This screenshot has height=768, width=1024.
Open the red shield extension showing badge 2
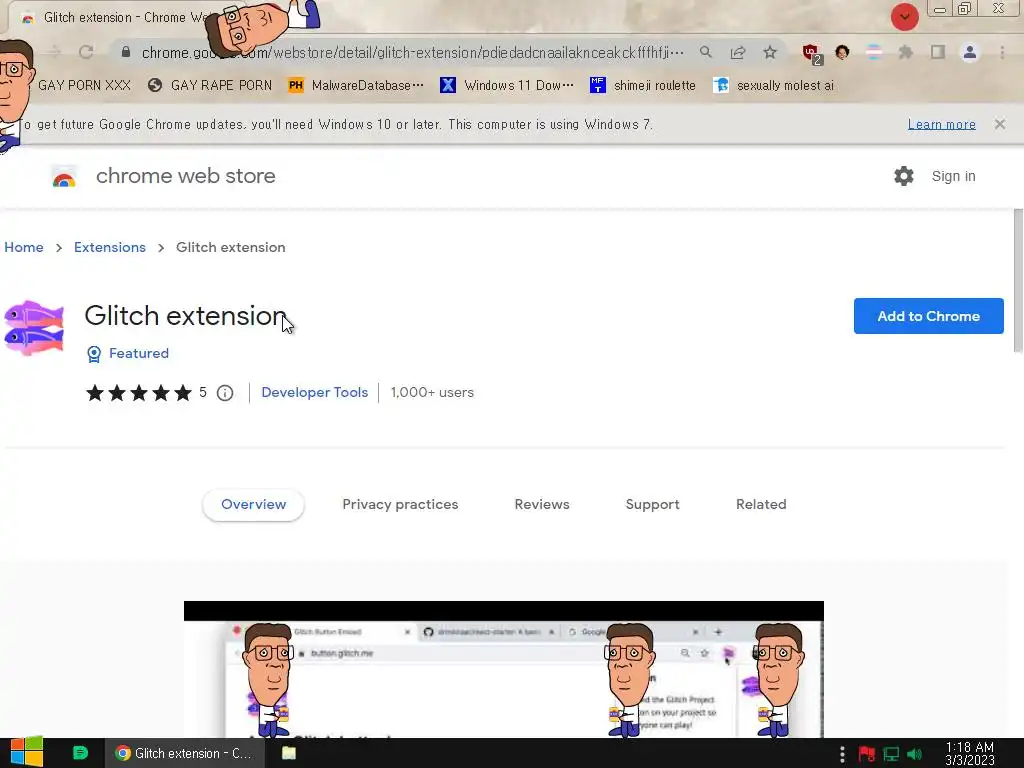click(812, 54)
